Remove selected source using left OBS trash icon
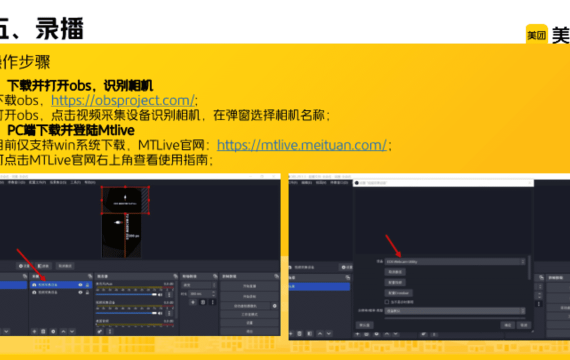 coord(43,331)
